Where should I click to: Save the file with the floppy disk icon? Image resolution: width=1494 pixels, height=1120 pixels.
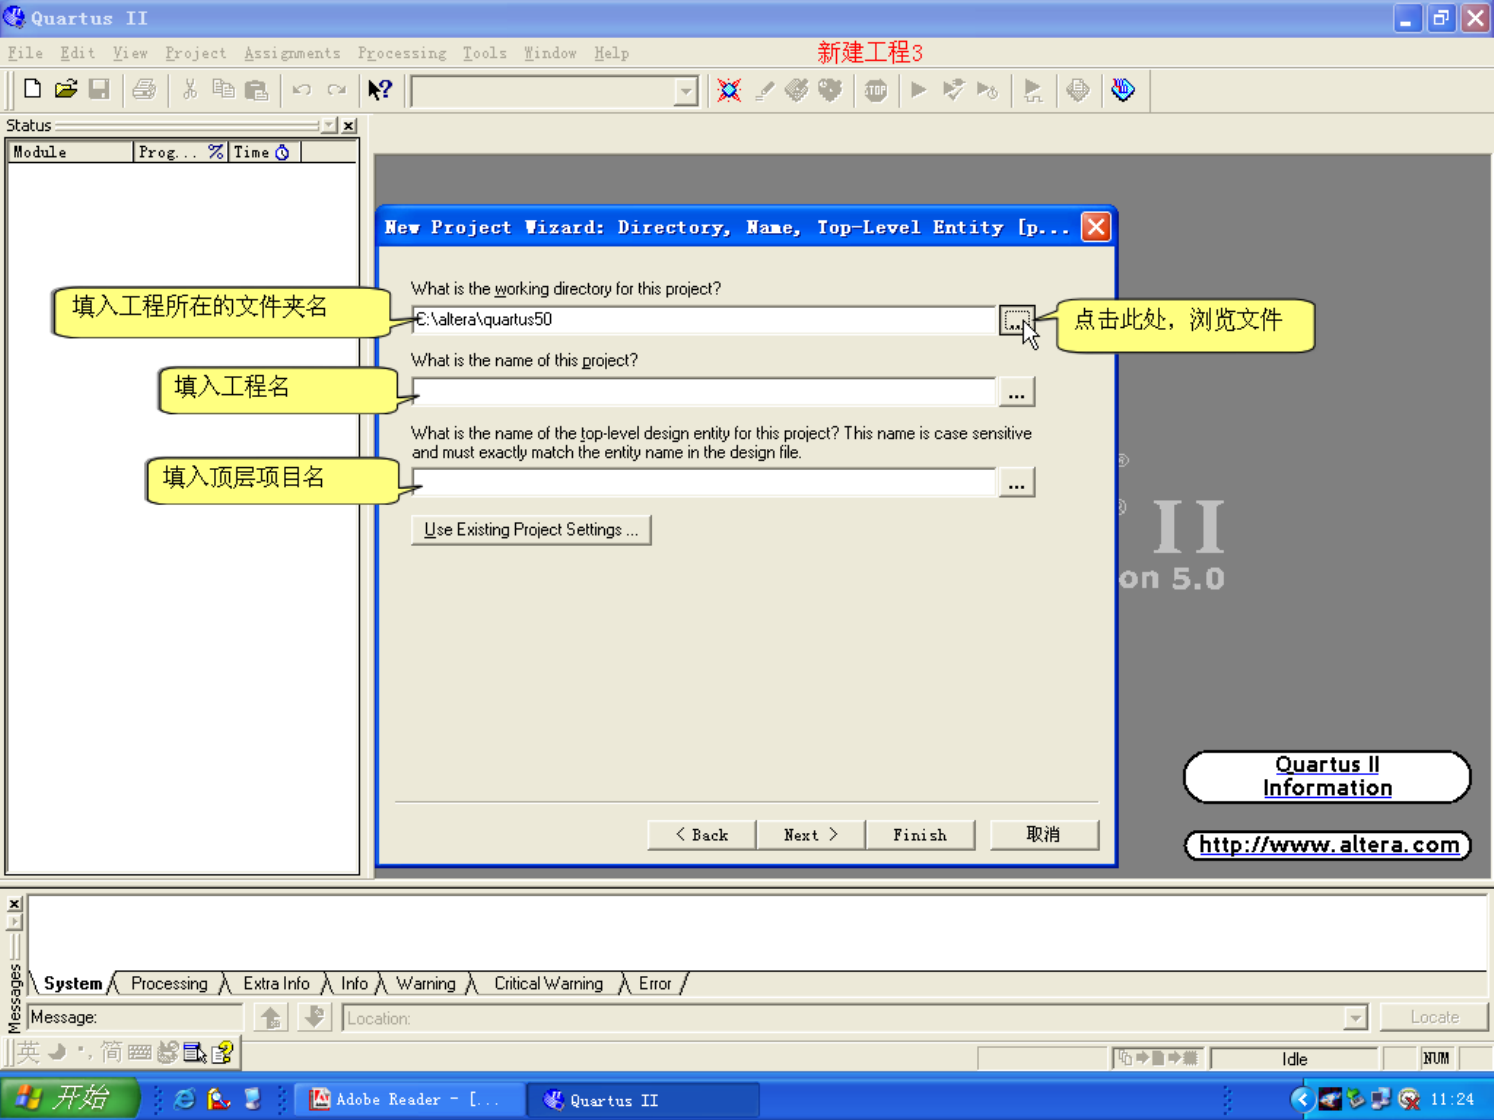(x=99, y=90)
